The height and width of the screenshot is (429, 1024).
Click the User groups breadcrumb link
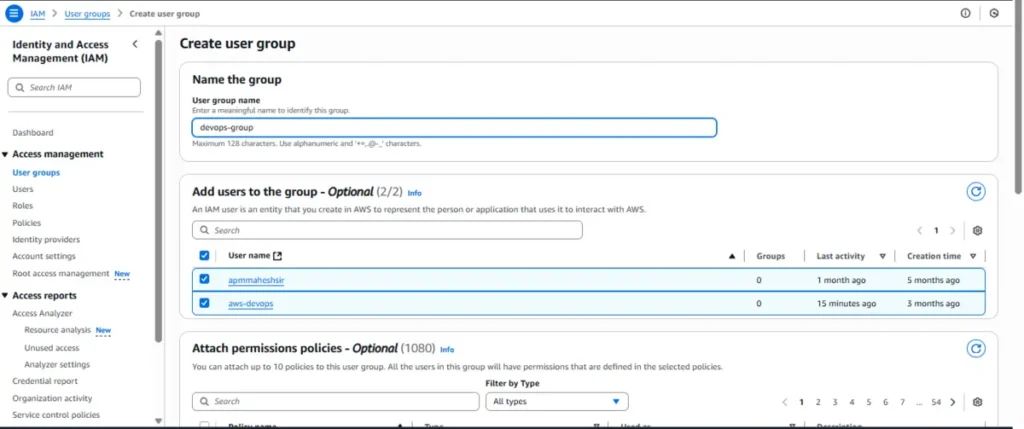(88, 13)
